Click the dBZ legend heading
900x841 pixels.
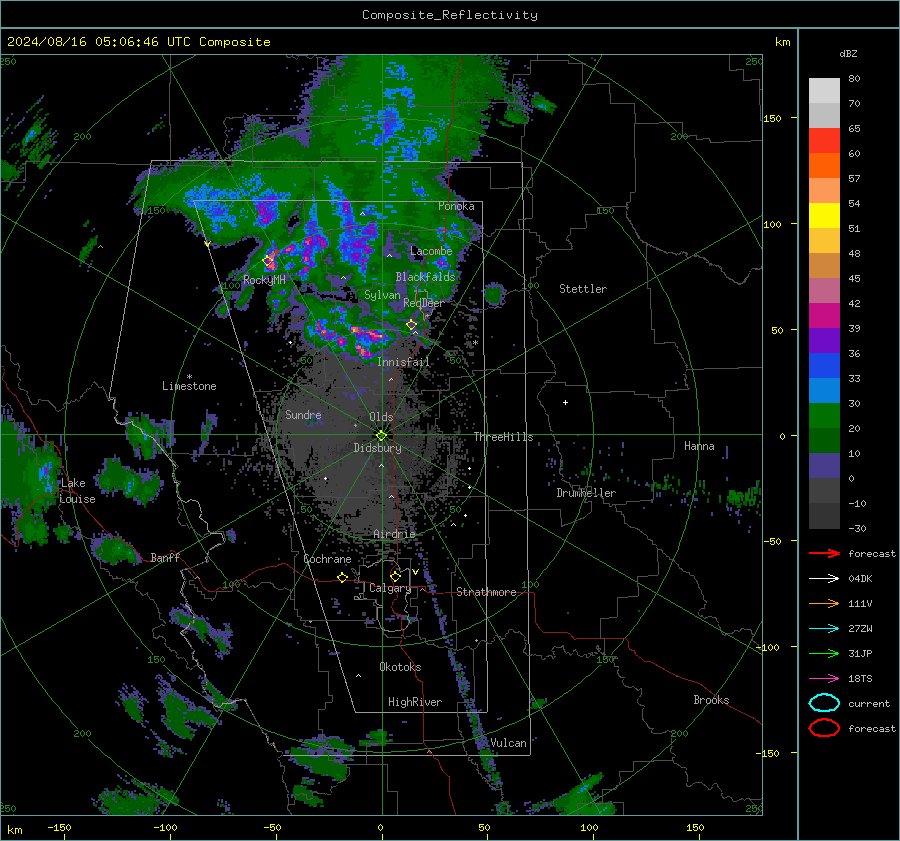point(848,53)
